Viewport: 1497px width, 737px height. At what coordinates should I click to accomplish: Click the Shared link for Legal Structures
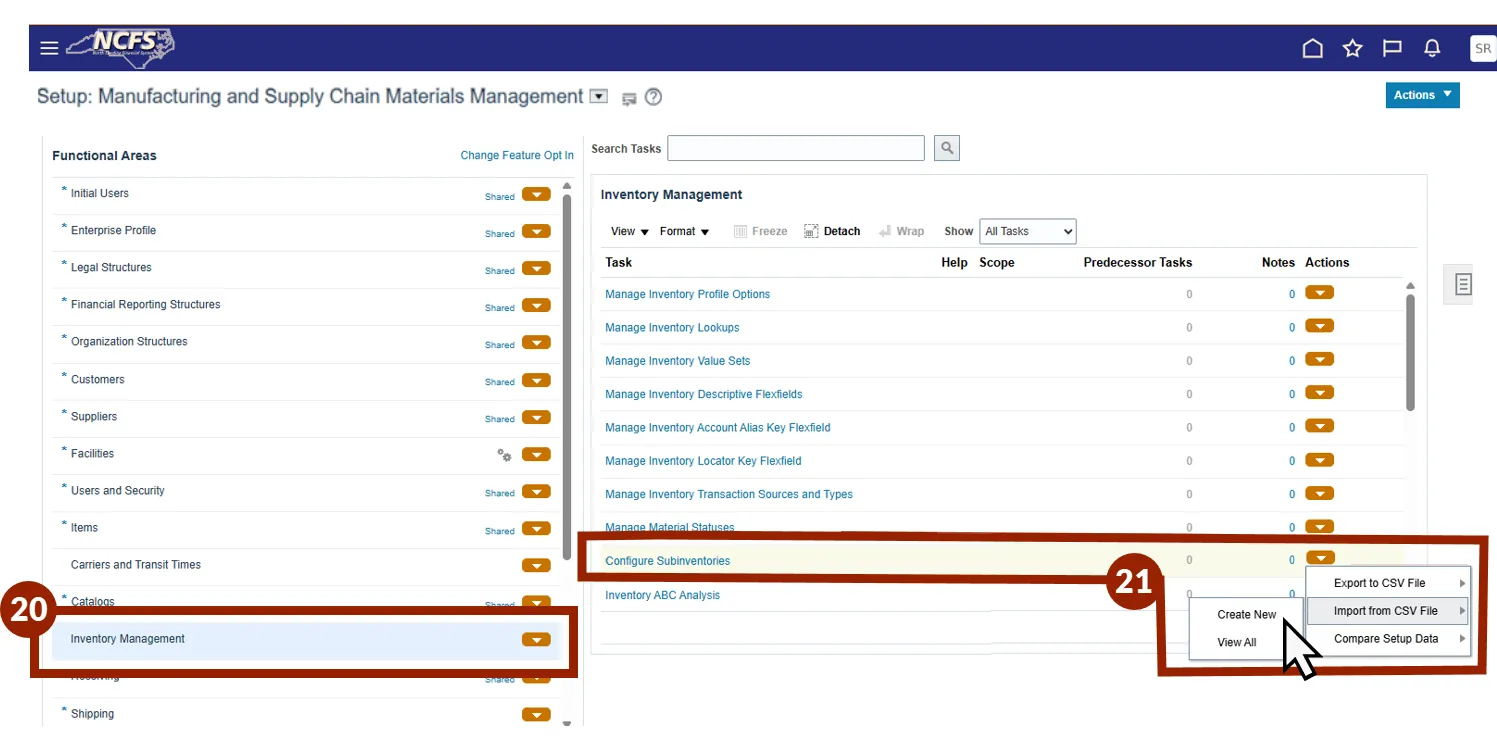(500, 271)
